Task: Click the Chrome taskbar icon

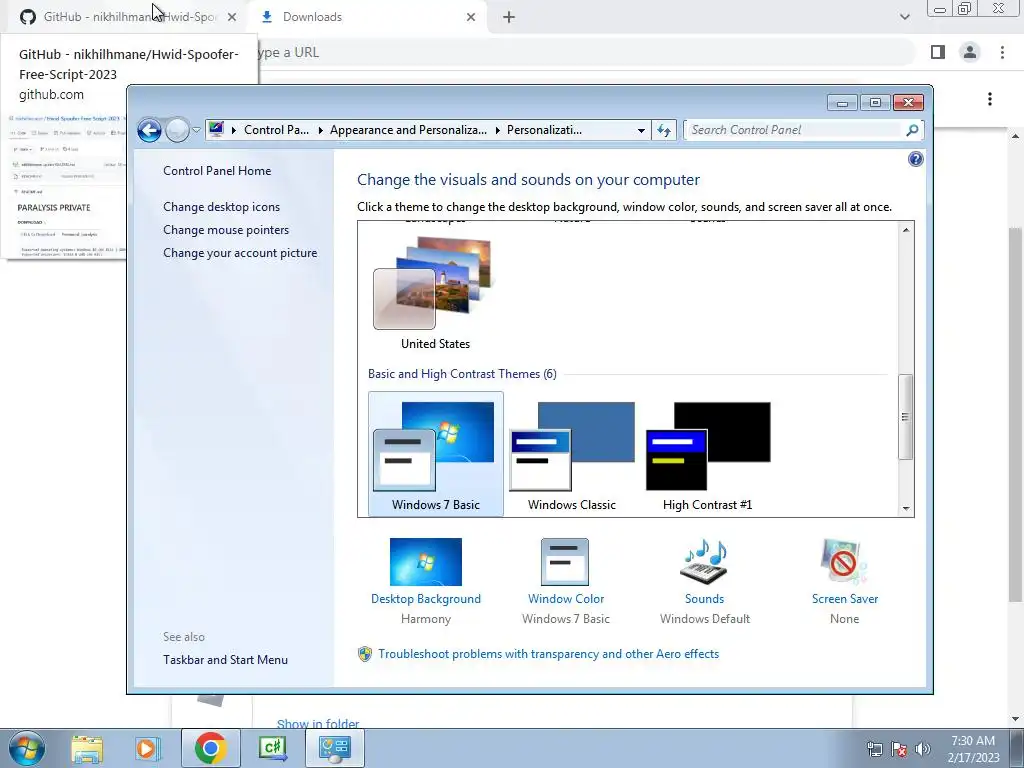Action: [210, 748]
